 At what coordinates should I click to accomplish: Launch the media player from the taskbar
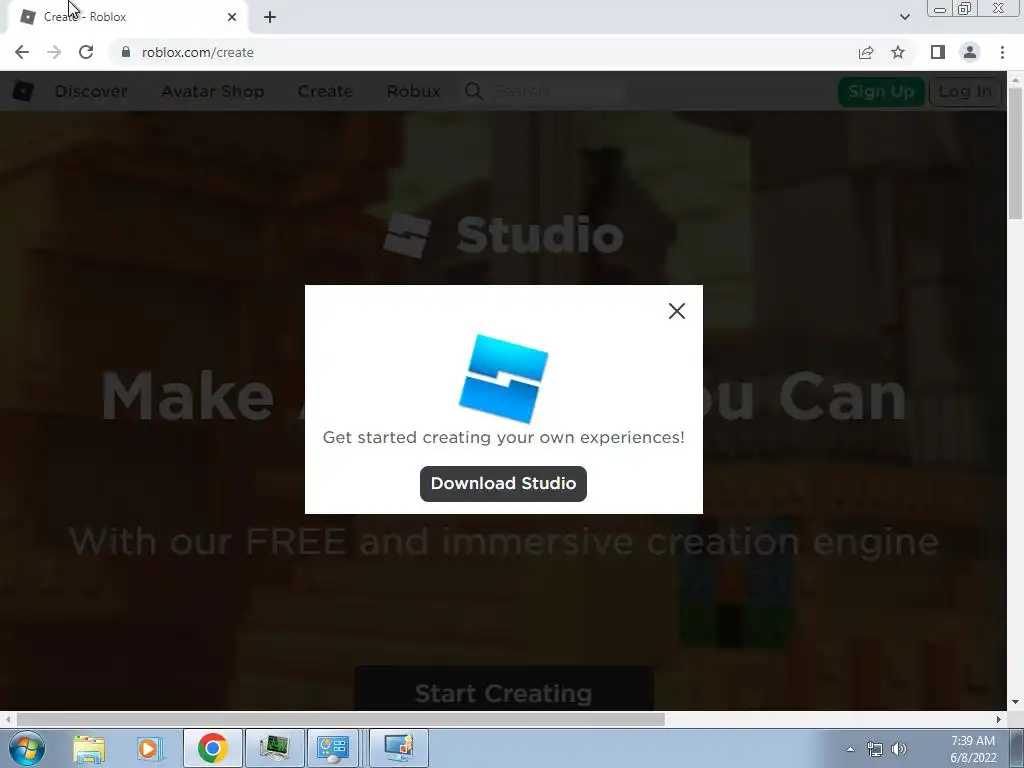point(149,748)
